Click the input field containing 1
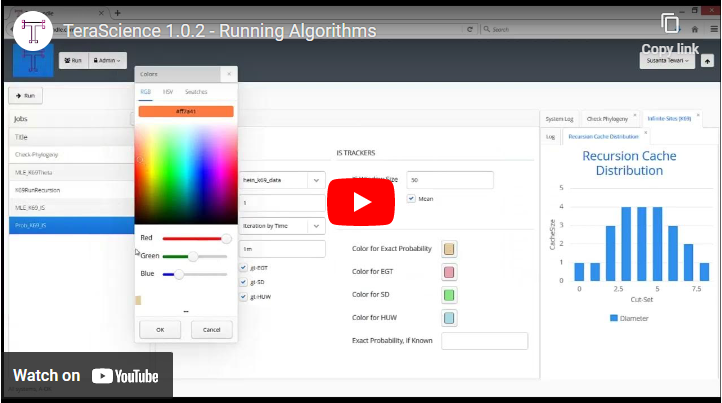The width and height of the screenshot is (722, 403). pyautogui.click(x=282, y=203)
